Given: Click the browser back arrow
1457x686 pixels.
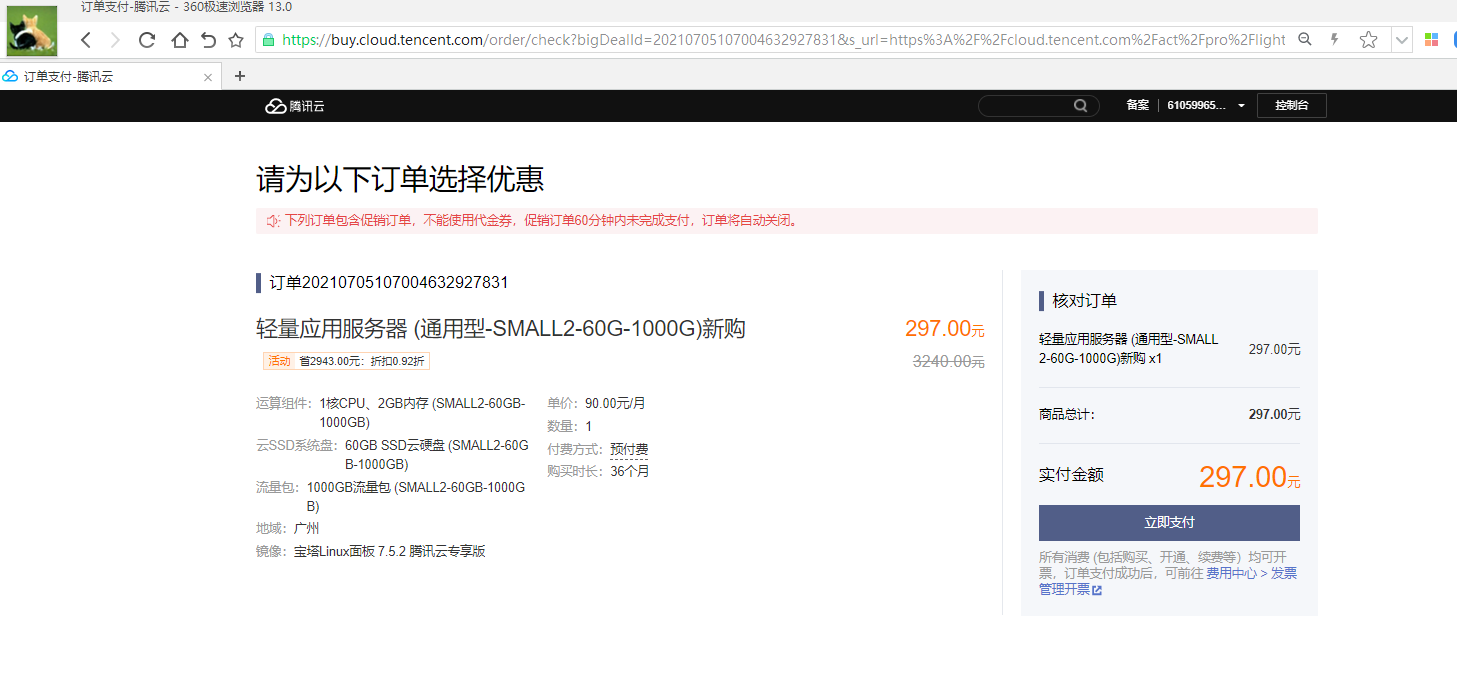Looking at the screenshot, I should (86, 40).
